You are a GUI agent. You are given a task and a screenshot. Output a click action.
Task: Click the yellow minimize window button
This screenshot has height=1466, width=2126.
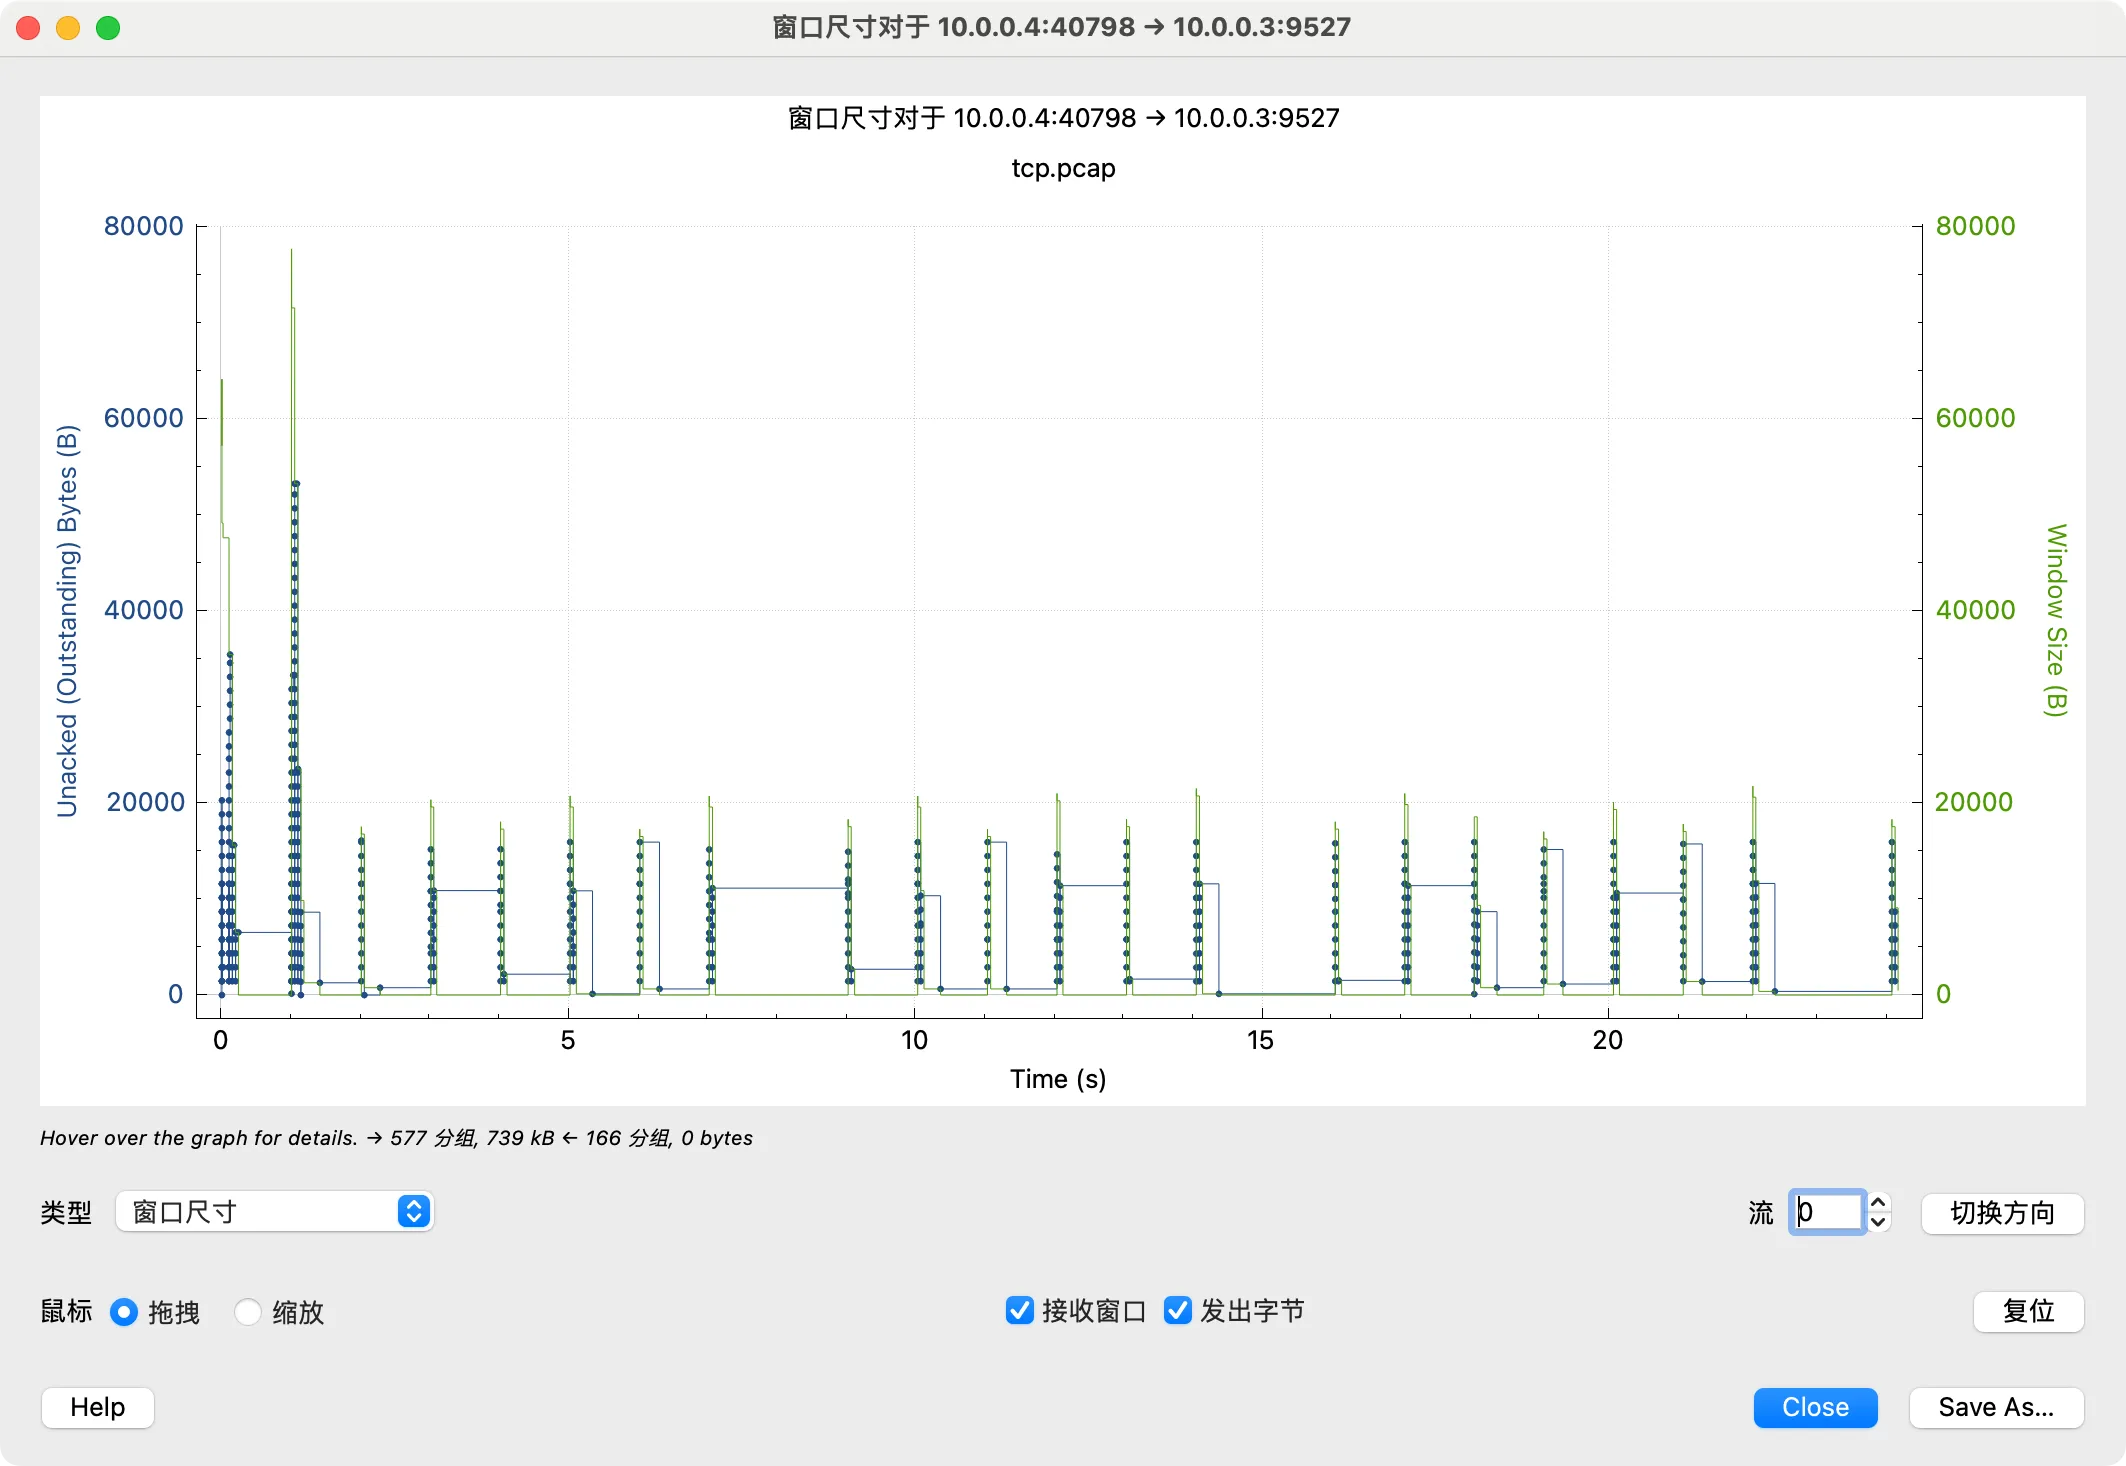pos(68,27)
